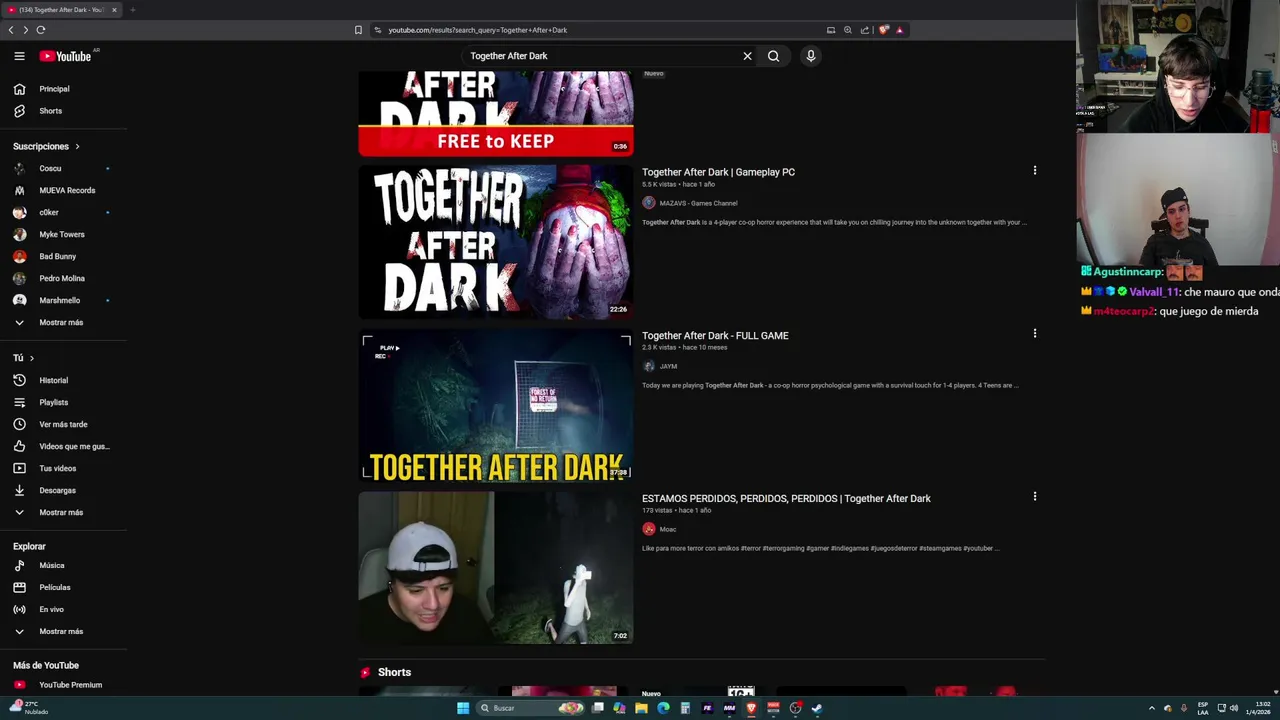This screenshot has height=720, width=1280.
Task: Go to the YouTube home logo
Action: (66, 56)
